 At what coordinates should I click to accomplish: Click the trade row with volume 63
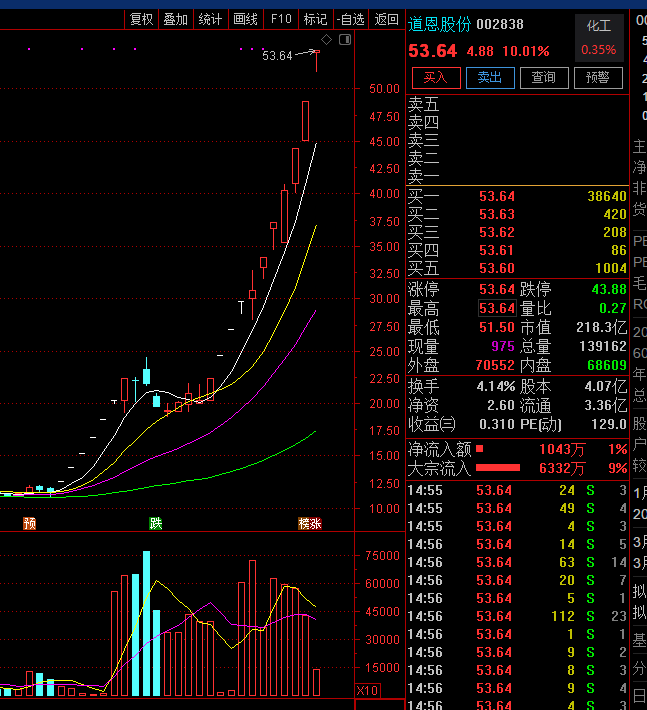coord(517,562)
